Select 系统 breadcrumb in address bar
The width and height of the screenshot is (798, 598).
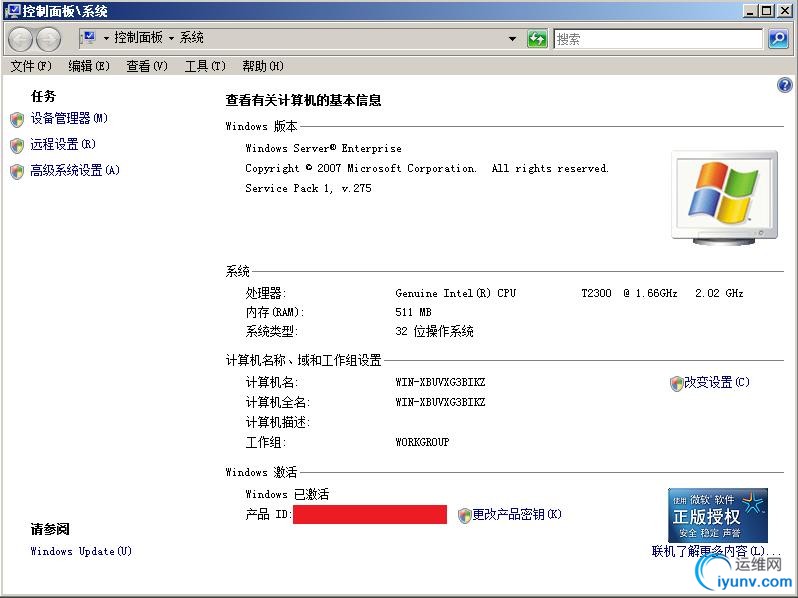[191, 38]
